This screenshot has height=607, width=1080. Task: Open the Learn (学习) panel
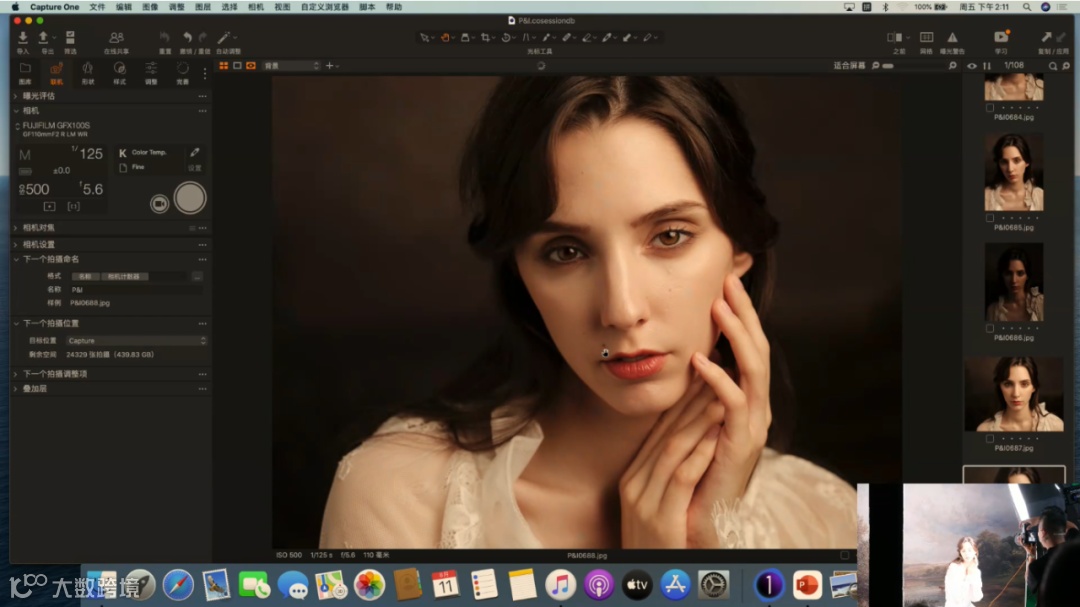click(1001, 37)
